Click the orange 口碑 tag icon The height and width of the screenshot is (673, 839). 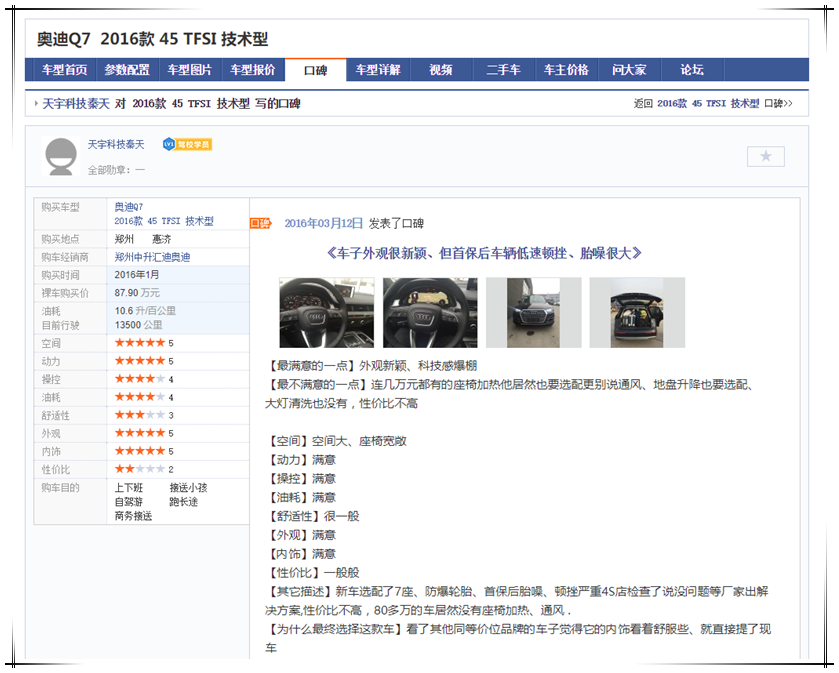click(261, 223)
